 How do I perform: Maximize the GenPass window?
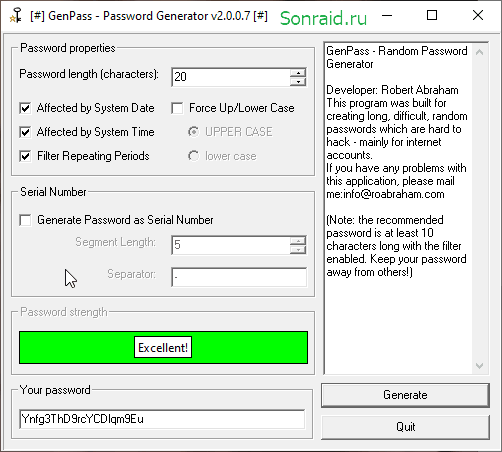point(432,15)
